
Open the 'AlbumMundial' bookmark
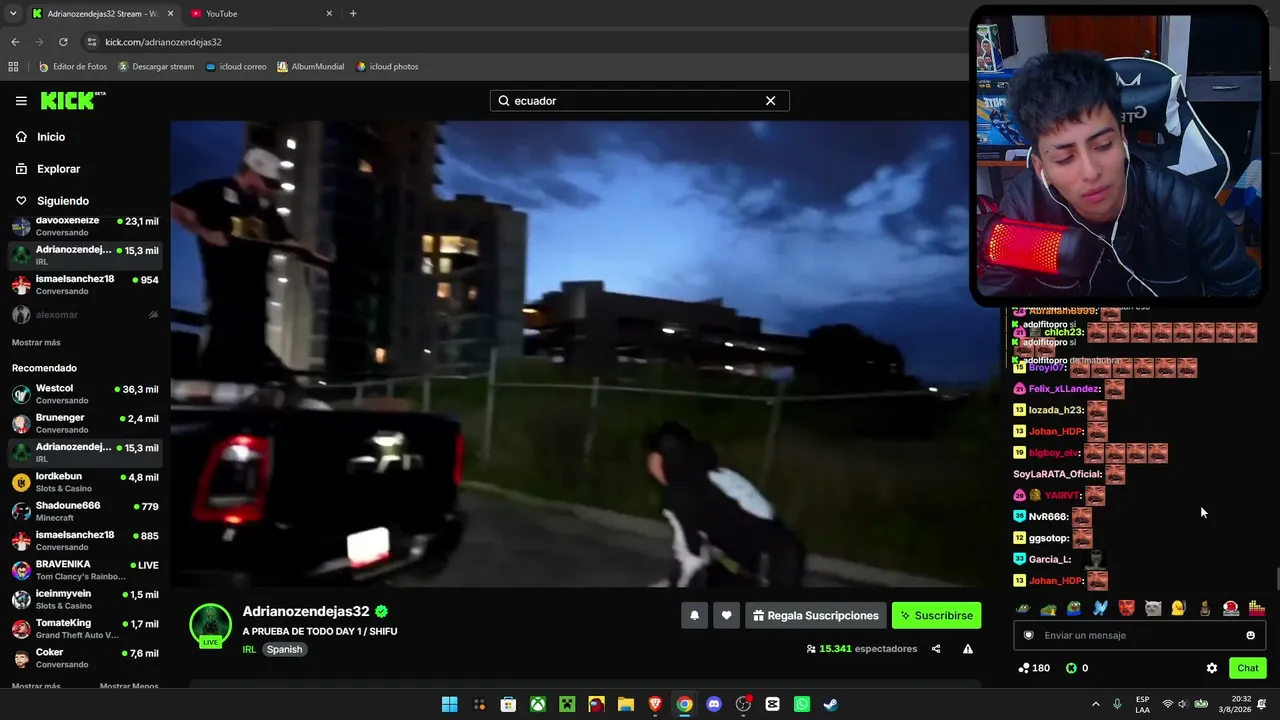[311, 67]
